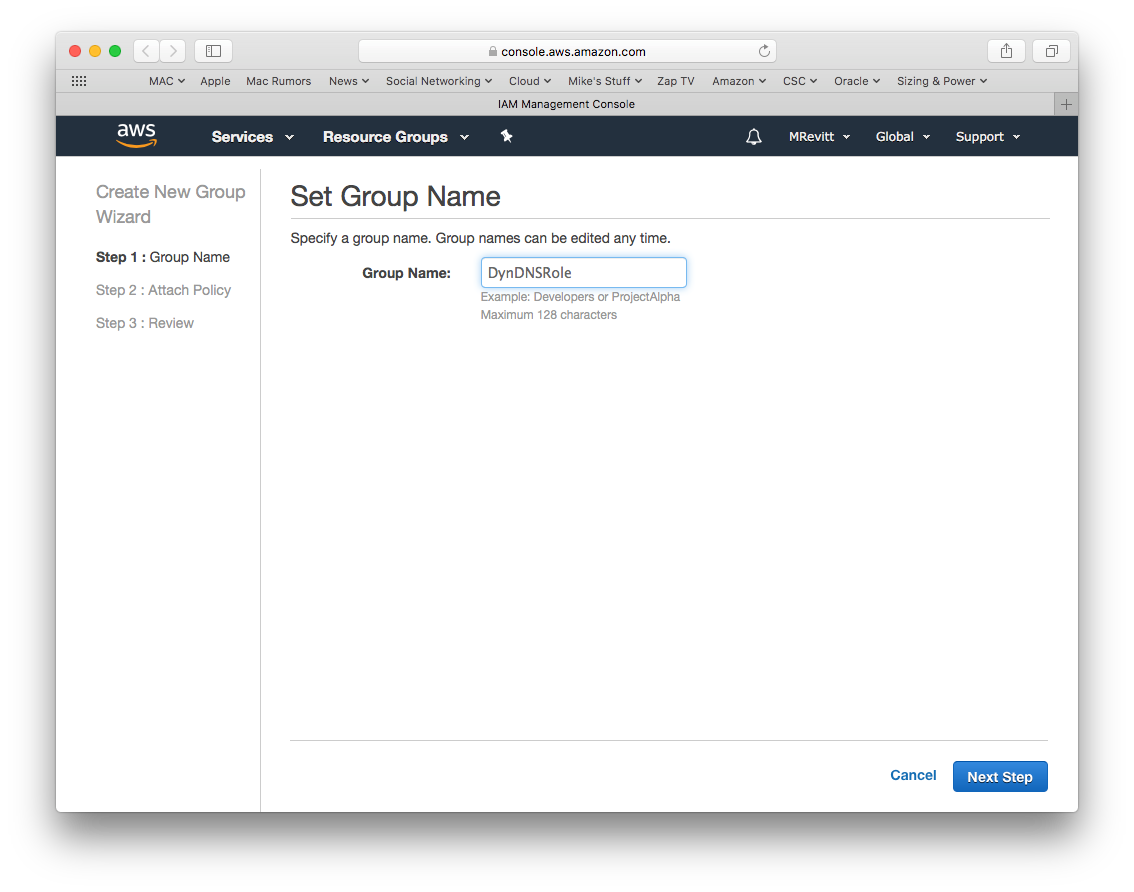Reload the page with refresh icon
The image size is (1134, 892).
click(x=764, y=51)
